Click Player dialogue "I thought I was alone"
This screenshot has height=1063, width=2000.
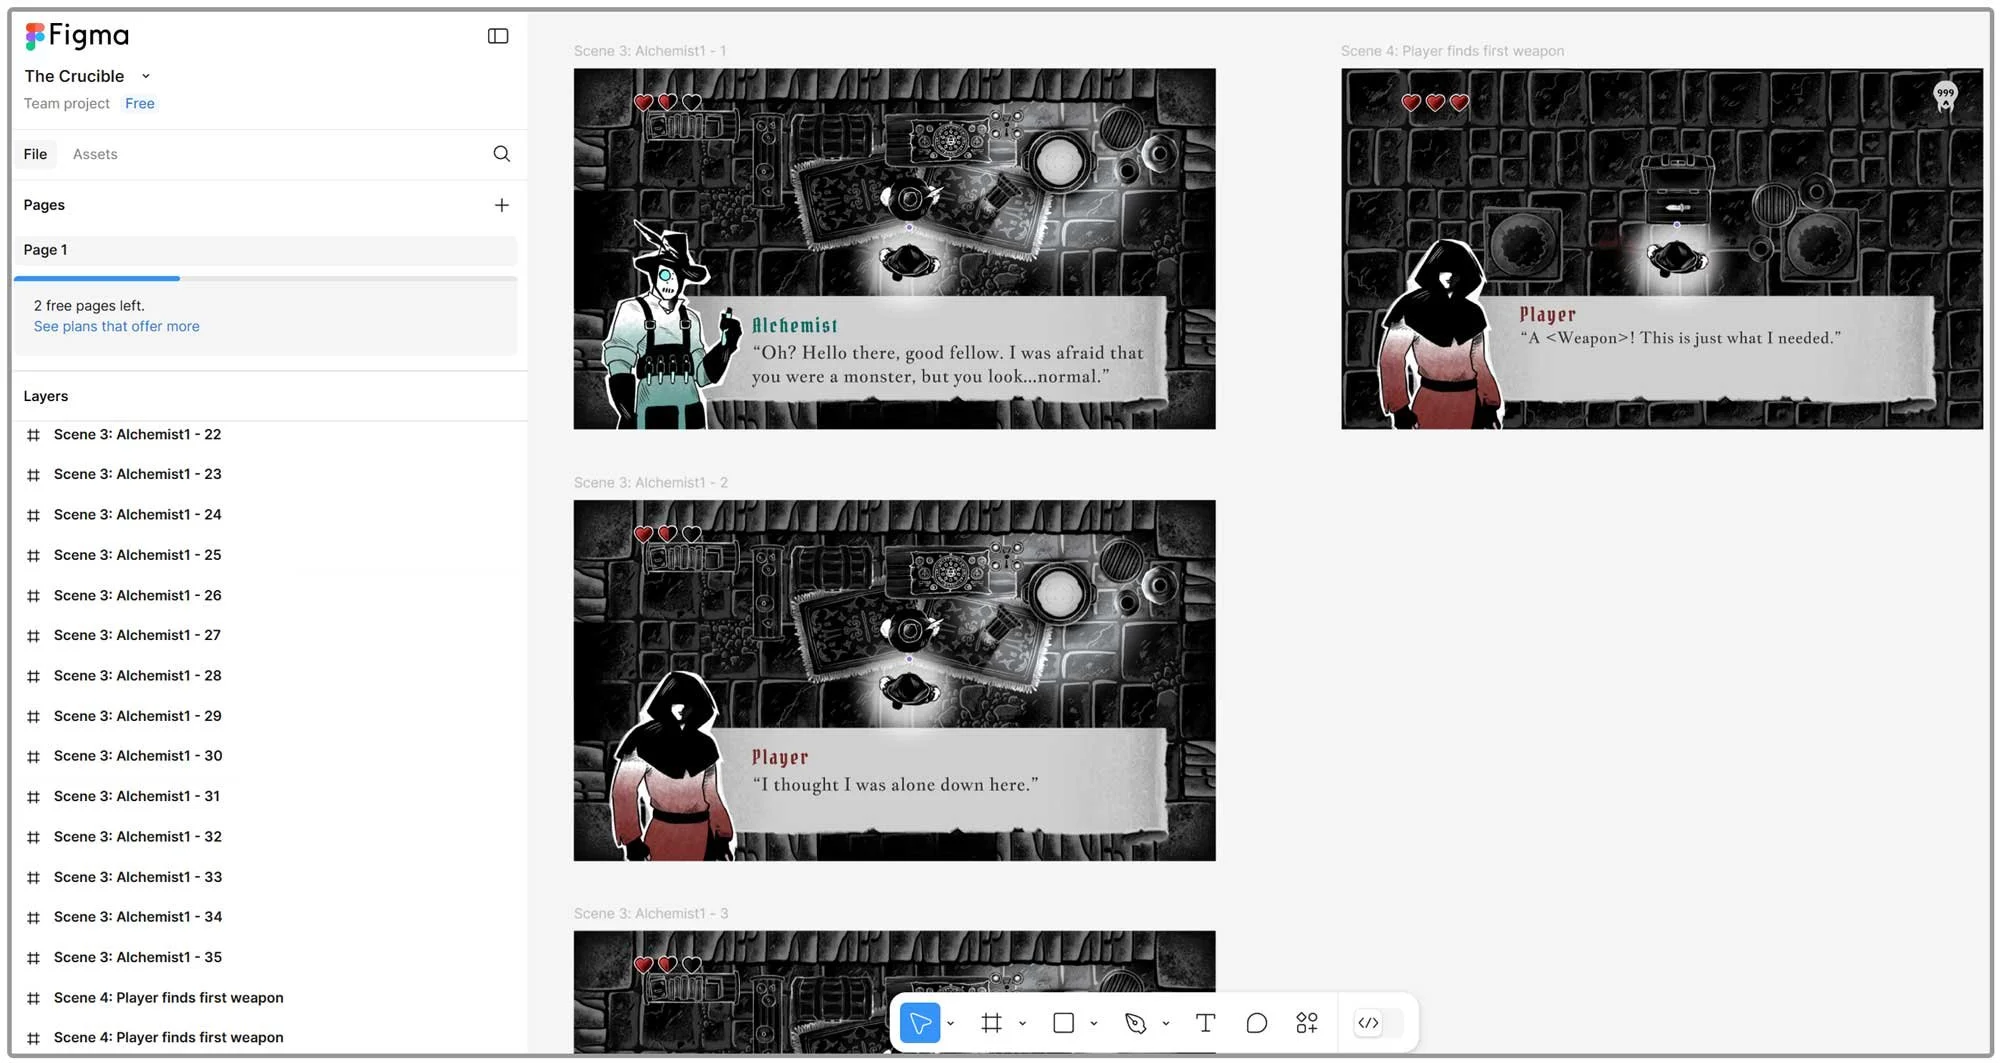[895, 785]
